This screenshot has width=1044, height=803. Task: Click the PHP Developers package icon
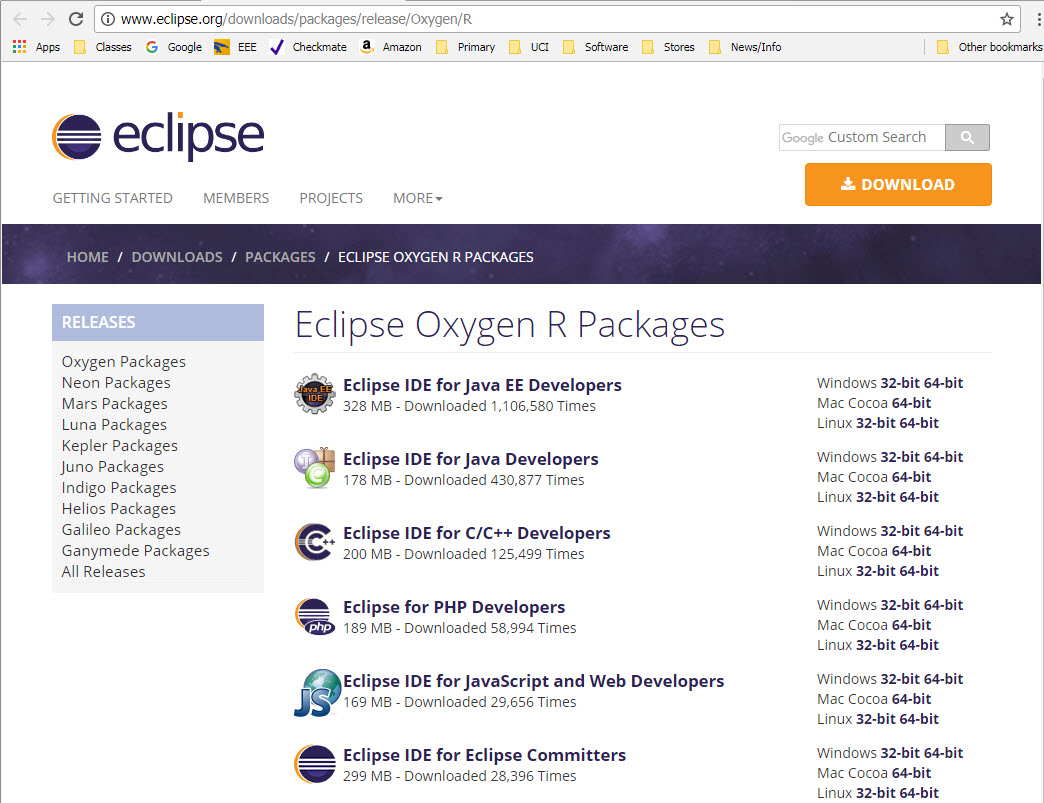point(313,616)
